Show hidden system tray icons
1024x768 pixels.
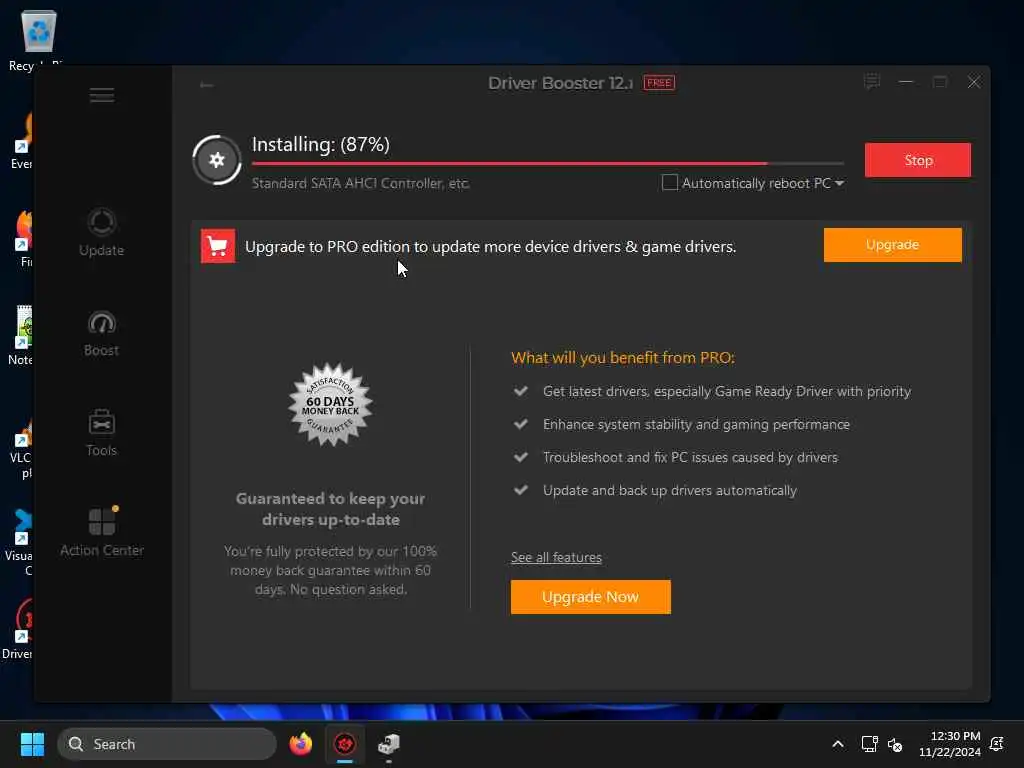click(x=838, y=744)
